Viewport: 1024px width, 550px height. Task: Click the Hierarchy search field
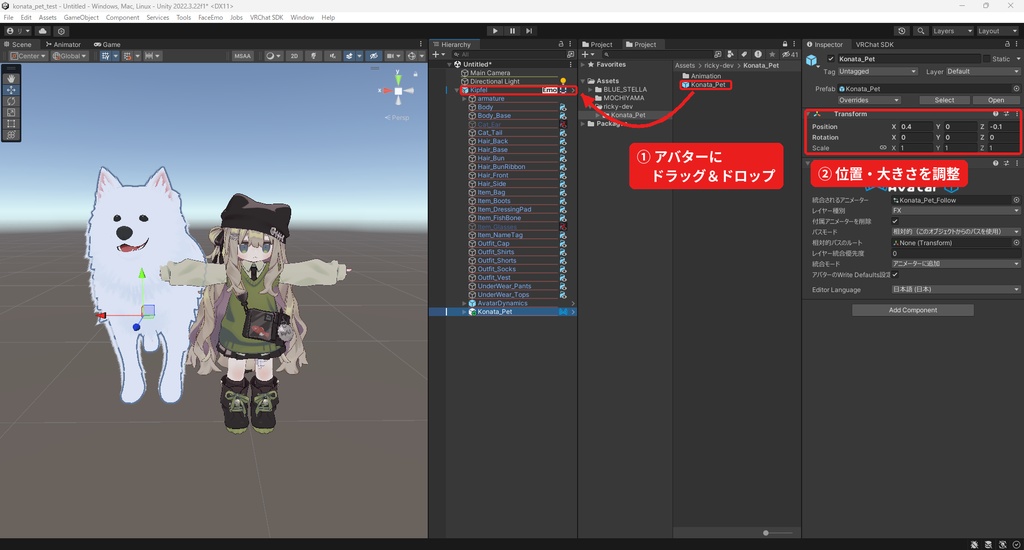tap(508, 55)
